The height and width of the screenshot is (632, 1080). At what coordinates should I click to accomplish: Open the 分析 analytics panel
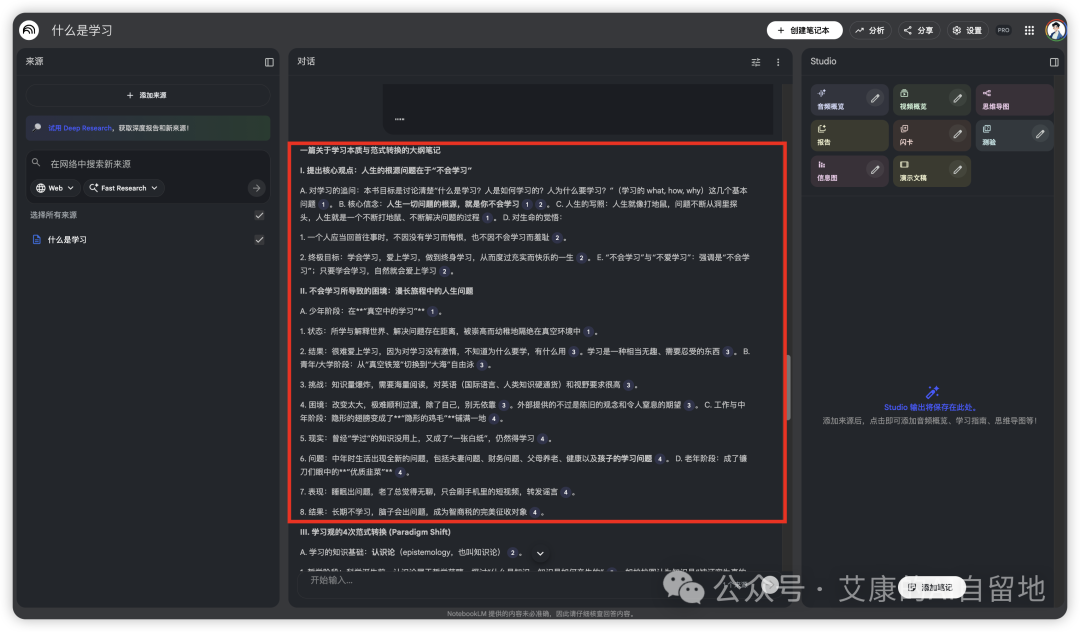870,30
